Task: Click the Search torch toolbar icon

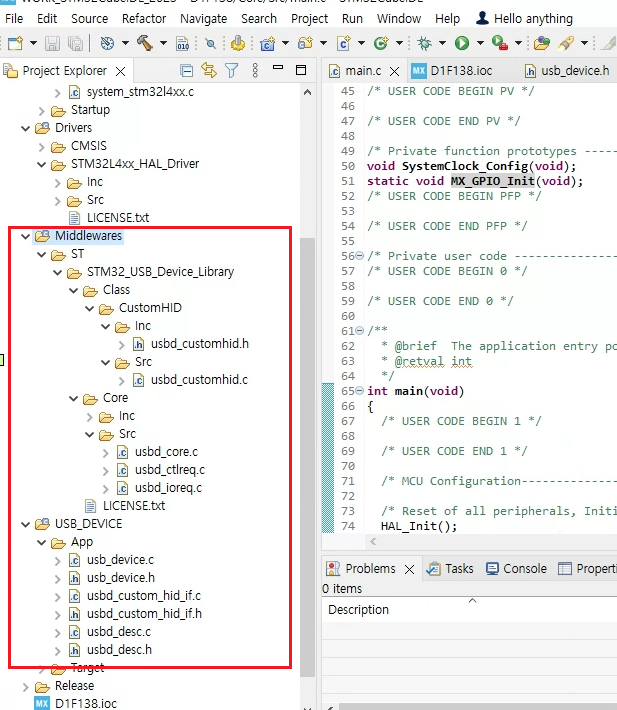Action: [566, 43]
